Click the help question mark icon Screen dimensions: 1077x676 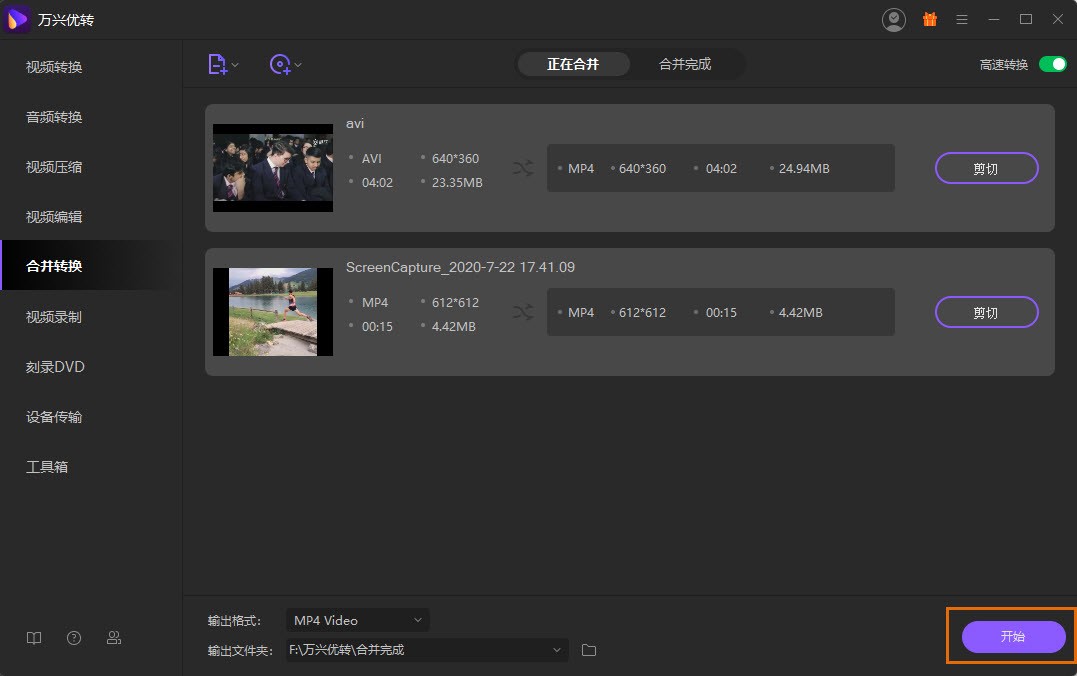74,638
